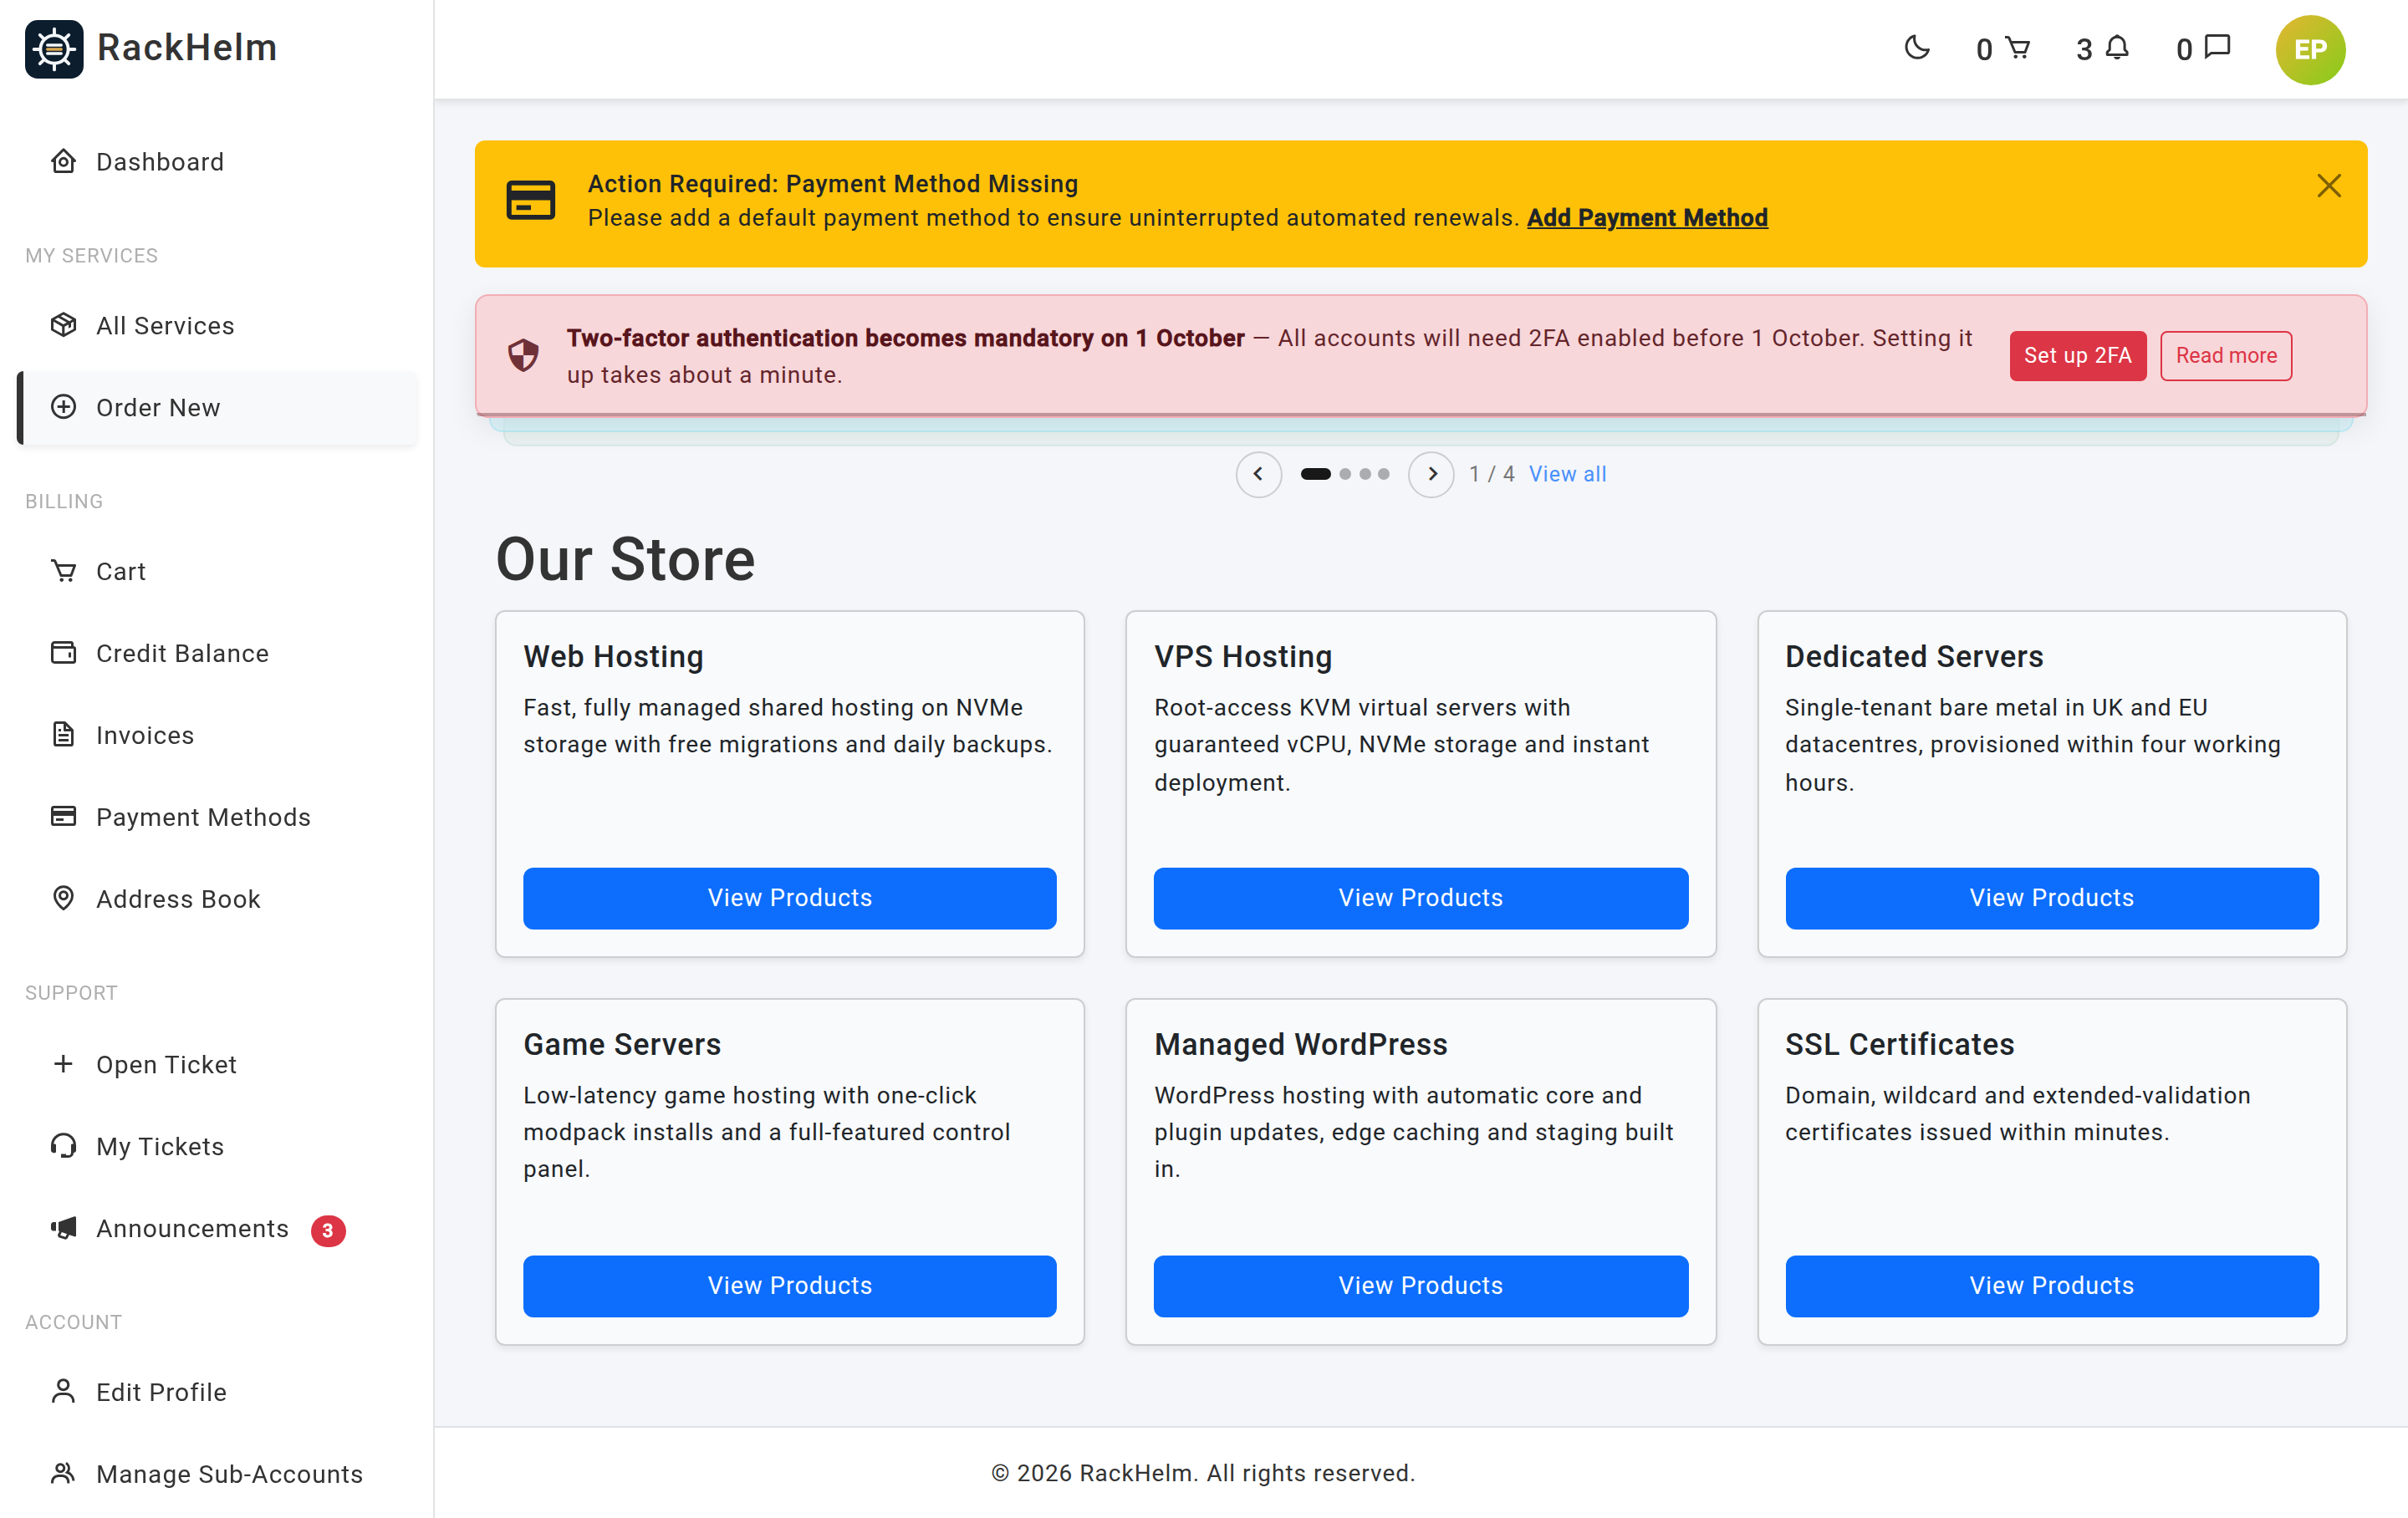Viewport: 2408px width, 1518px height.
Task: View Products for Managed WordPress
Action: [x=1421, y=1286]
